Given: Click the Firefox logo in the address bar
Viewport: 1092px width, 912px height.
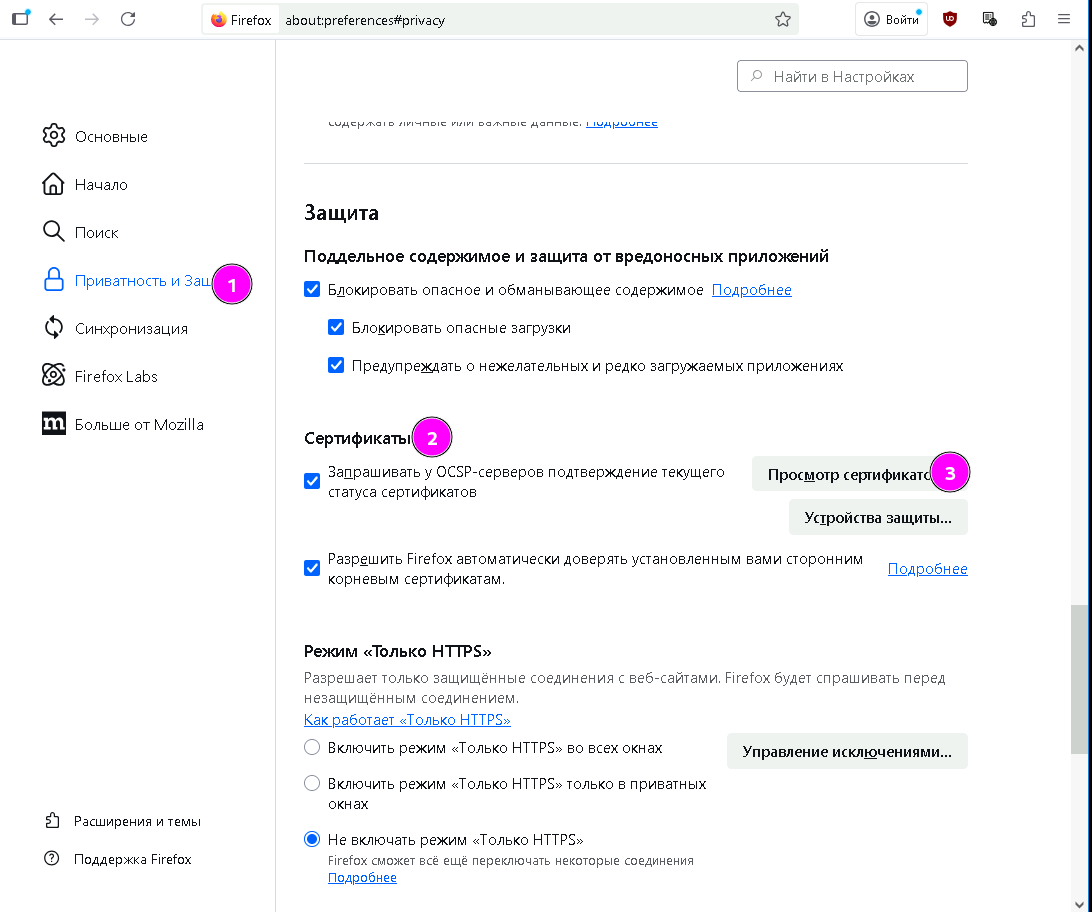Looking at the screenshot, I should tap(219, 20).
